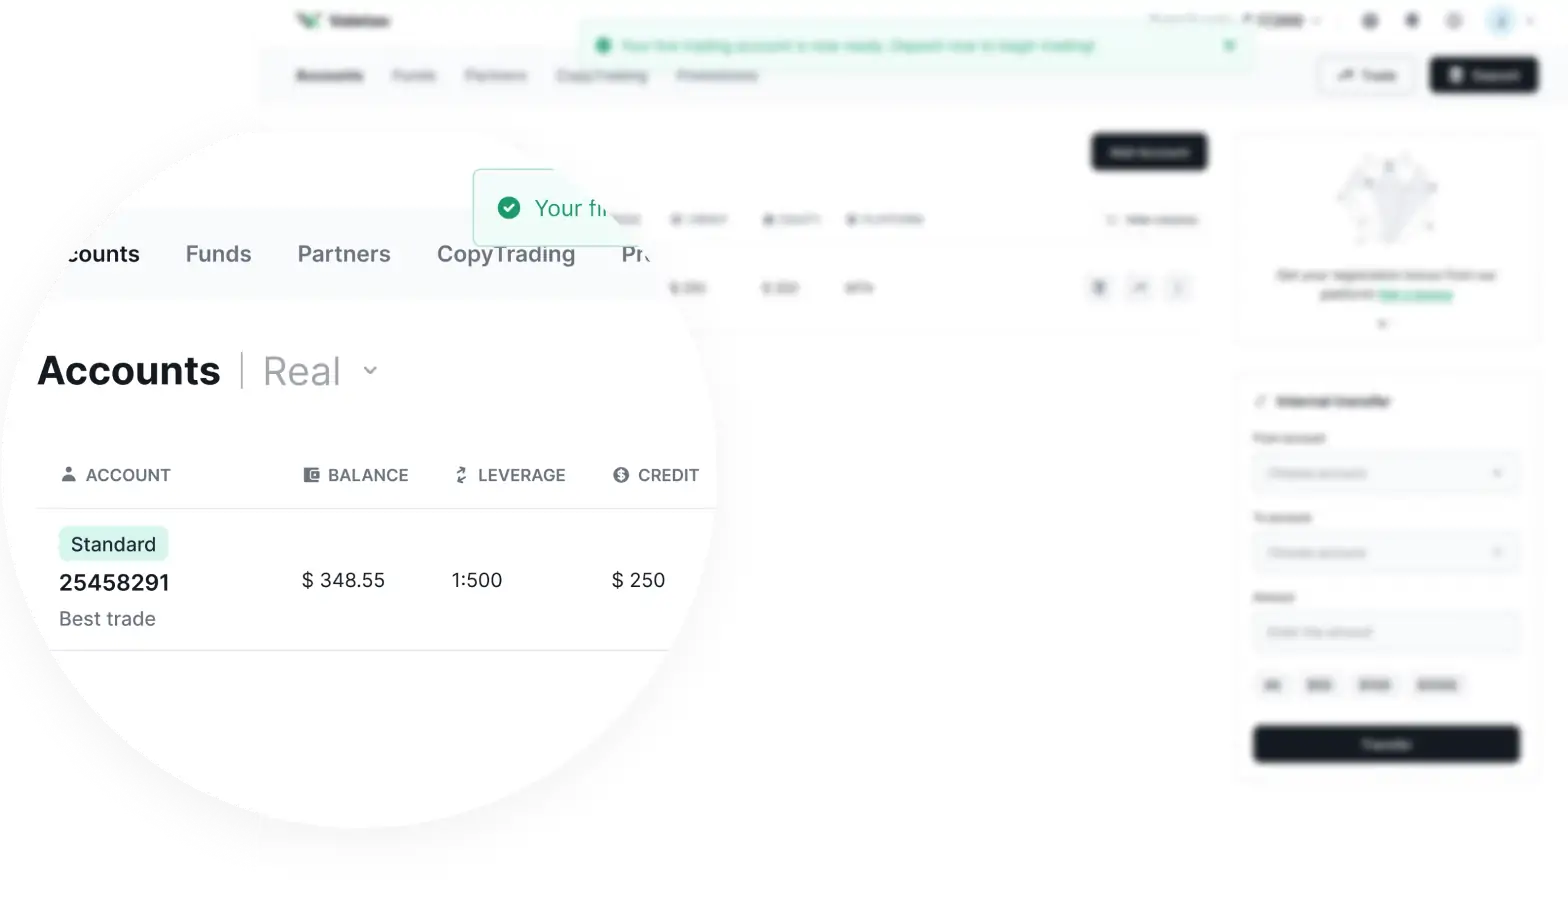Viewport: 1568px width, 900px height.
Task: Expand the Real account type dropdown
Action: (x=369, y=371)
